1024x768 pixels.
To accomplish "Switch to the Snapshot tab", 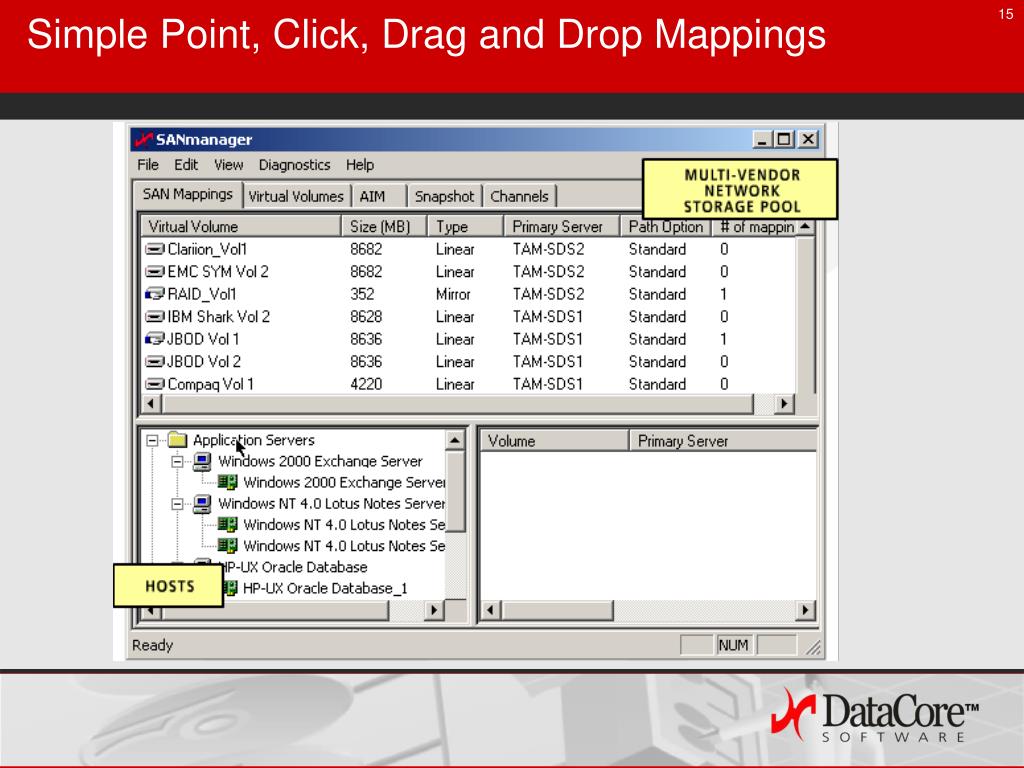I will [x=444, y=197].
